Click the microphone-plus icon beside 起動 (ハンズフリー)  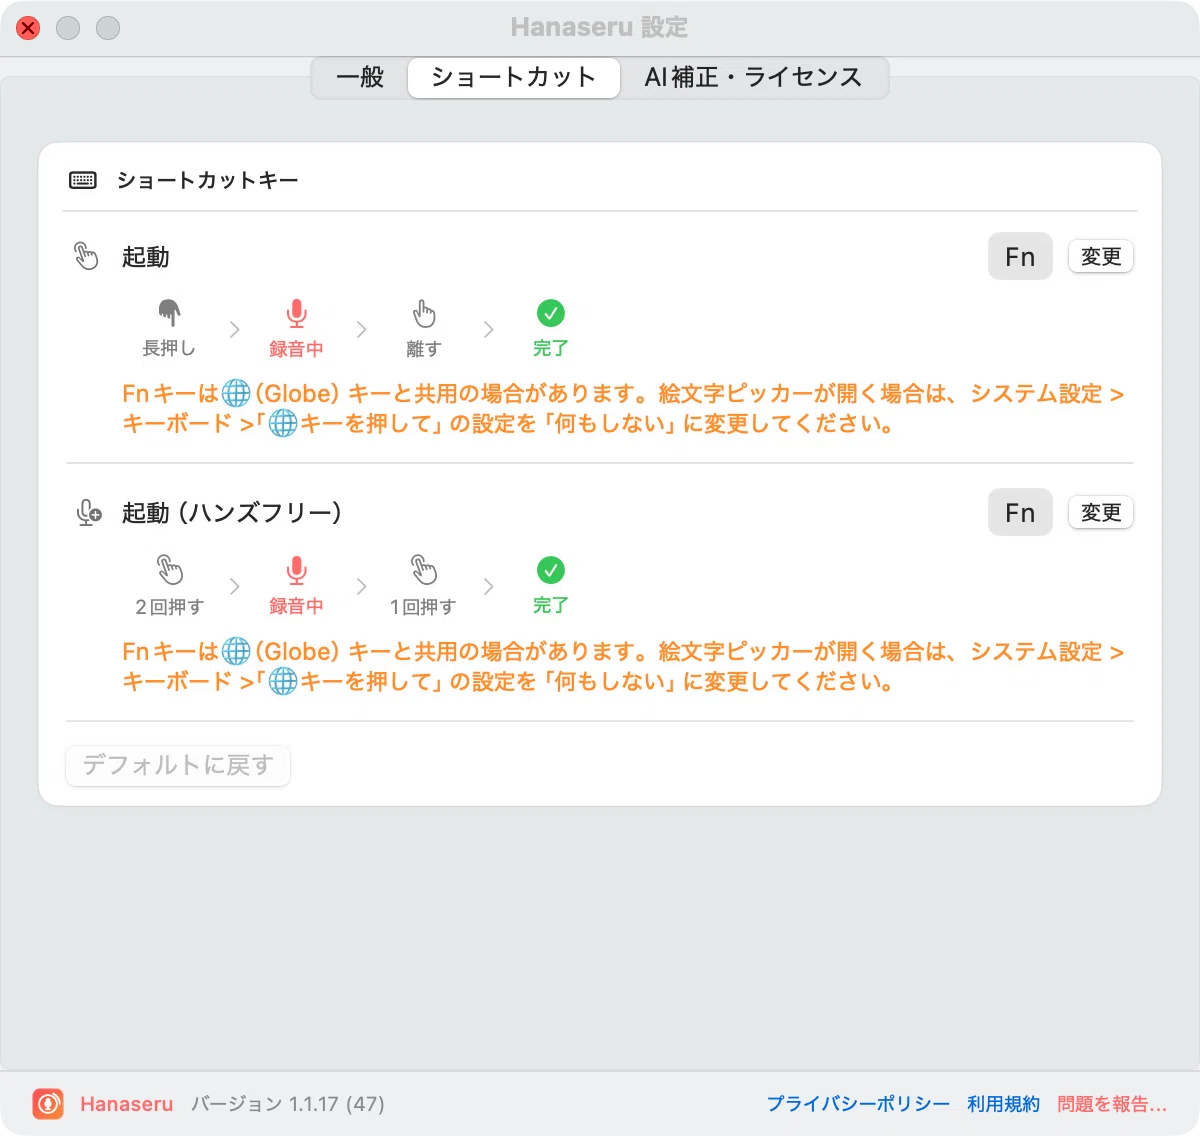(x=89, y=513)
